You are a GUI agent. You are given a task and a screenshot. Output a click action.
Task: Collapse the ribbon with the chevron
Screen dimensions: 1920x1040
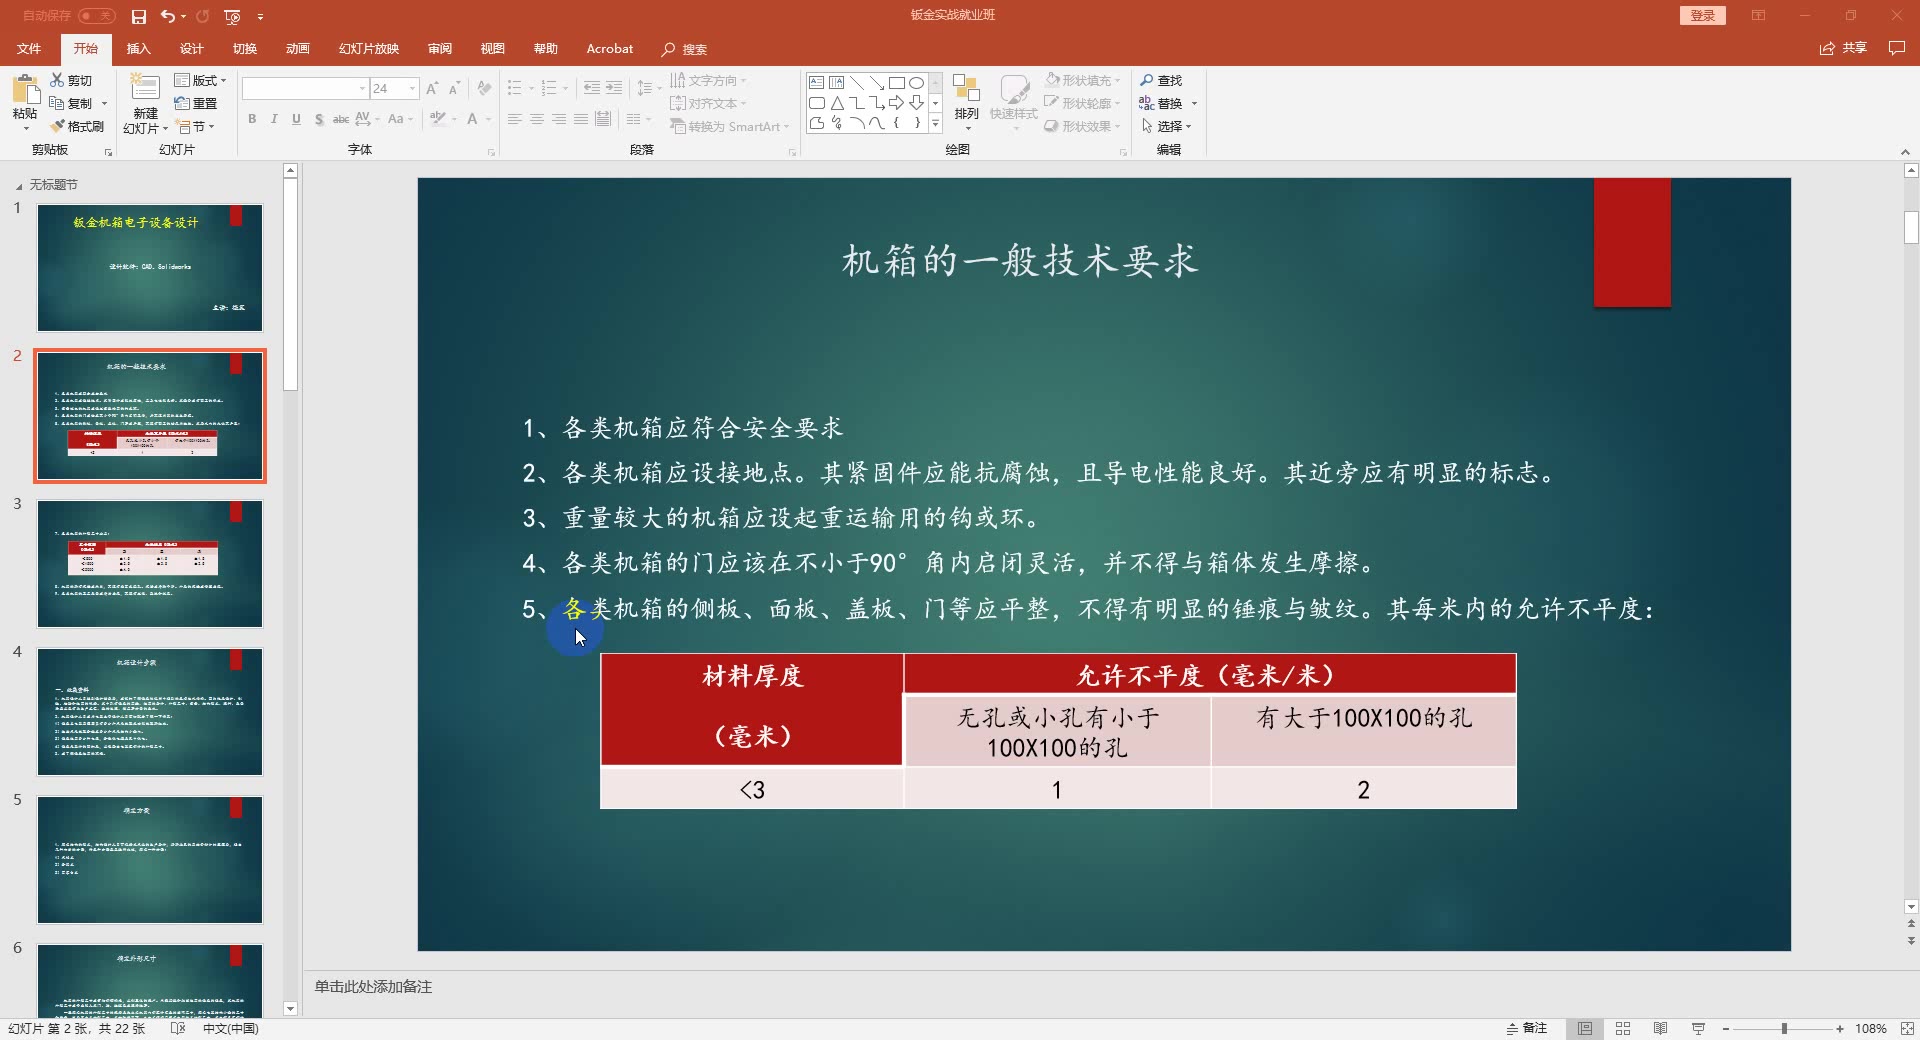[1905, 152]
